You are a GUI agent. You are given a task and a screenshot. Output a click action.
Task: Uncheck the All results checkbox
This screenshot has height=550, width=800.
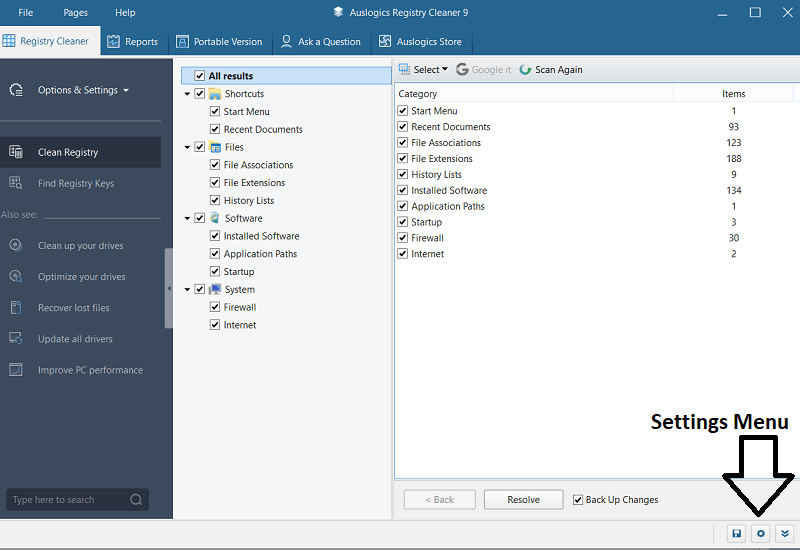[200, 76]
